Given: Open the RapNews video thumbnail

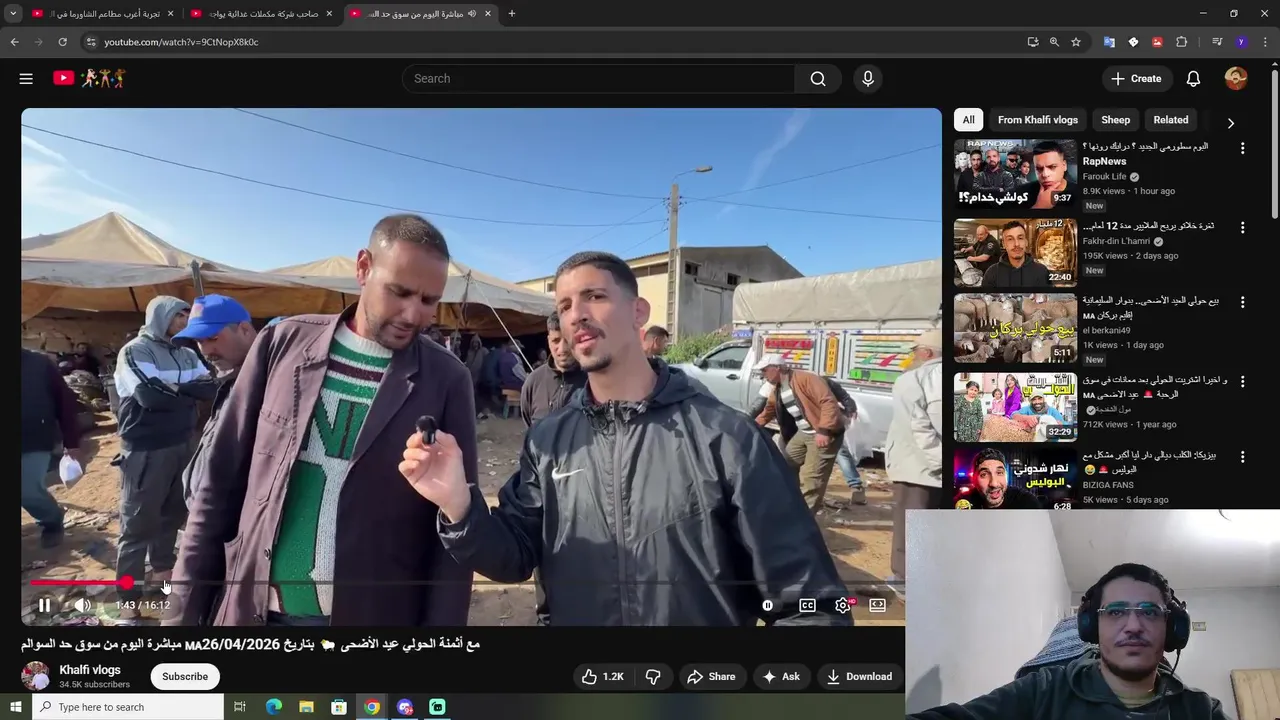Looking at the screenshot, I should (x=1015, y=174).
